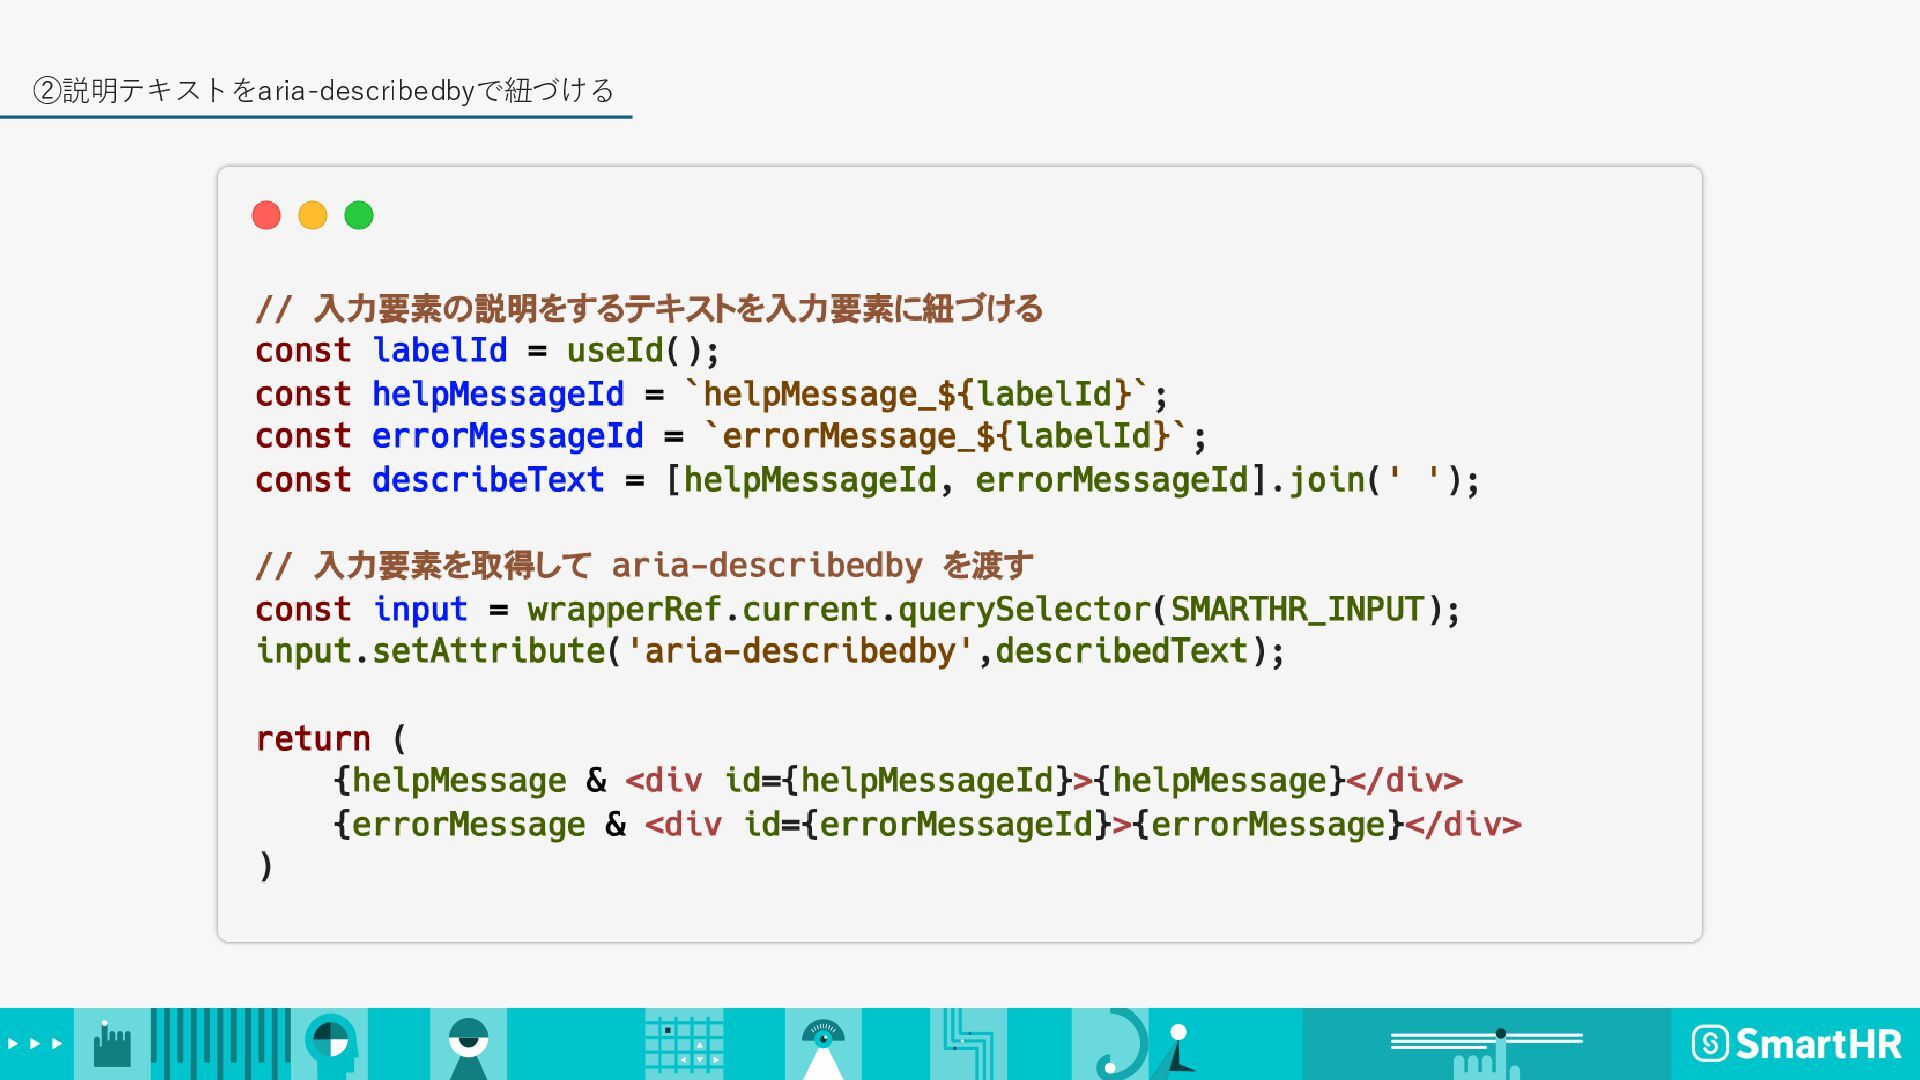Click the slide title about aria-describedby
The image size is (1920, 1080).
pyautogui.click(x=323, y=91)
